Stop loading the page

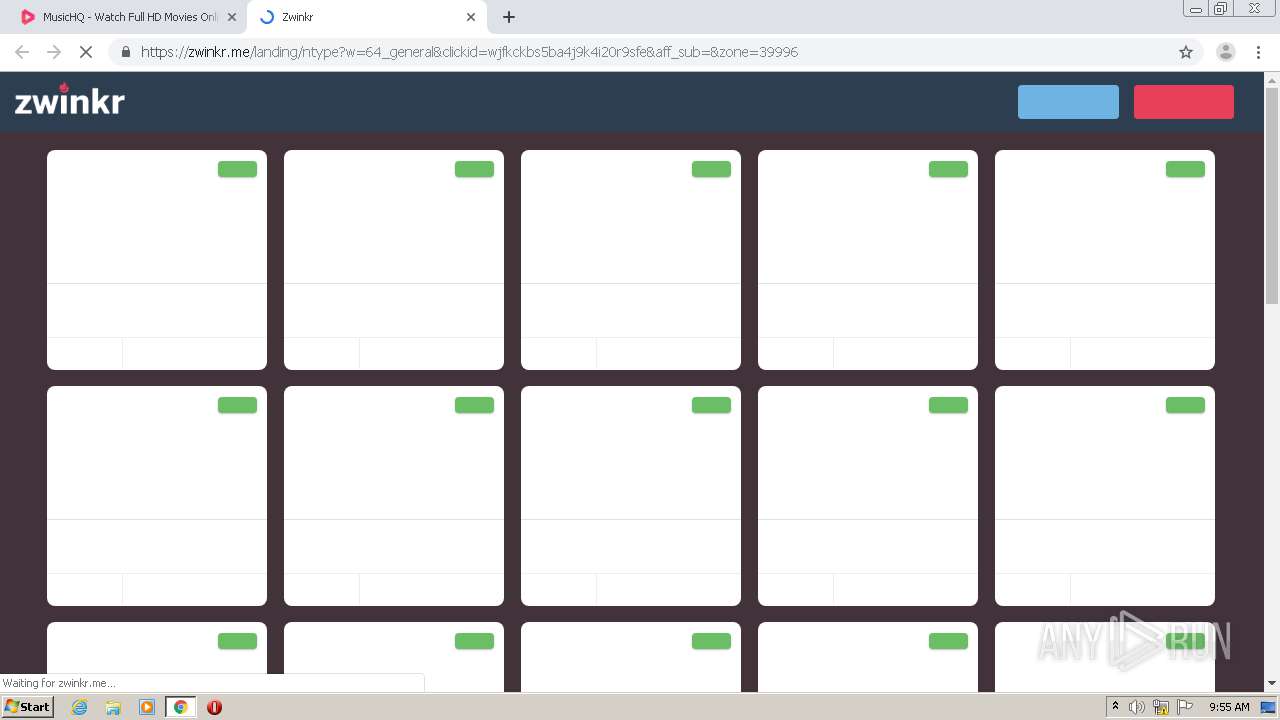click(x=86, y=52)
